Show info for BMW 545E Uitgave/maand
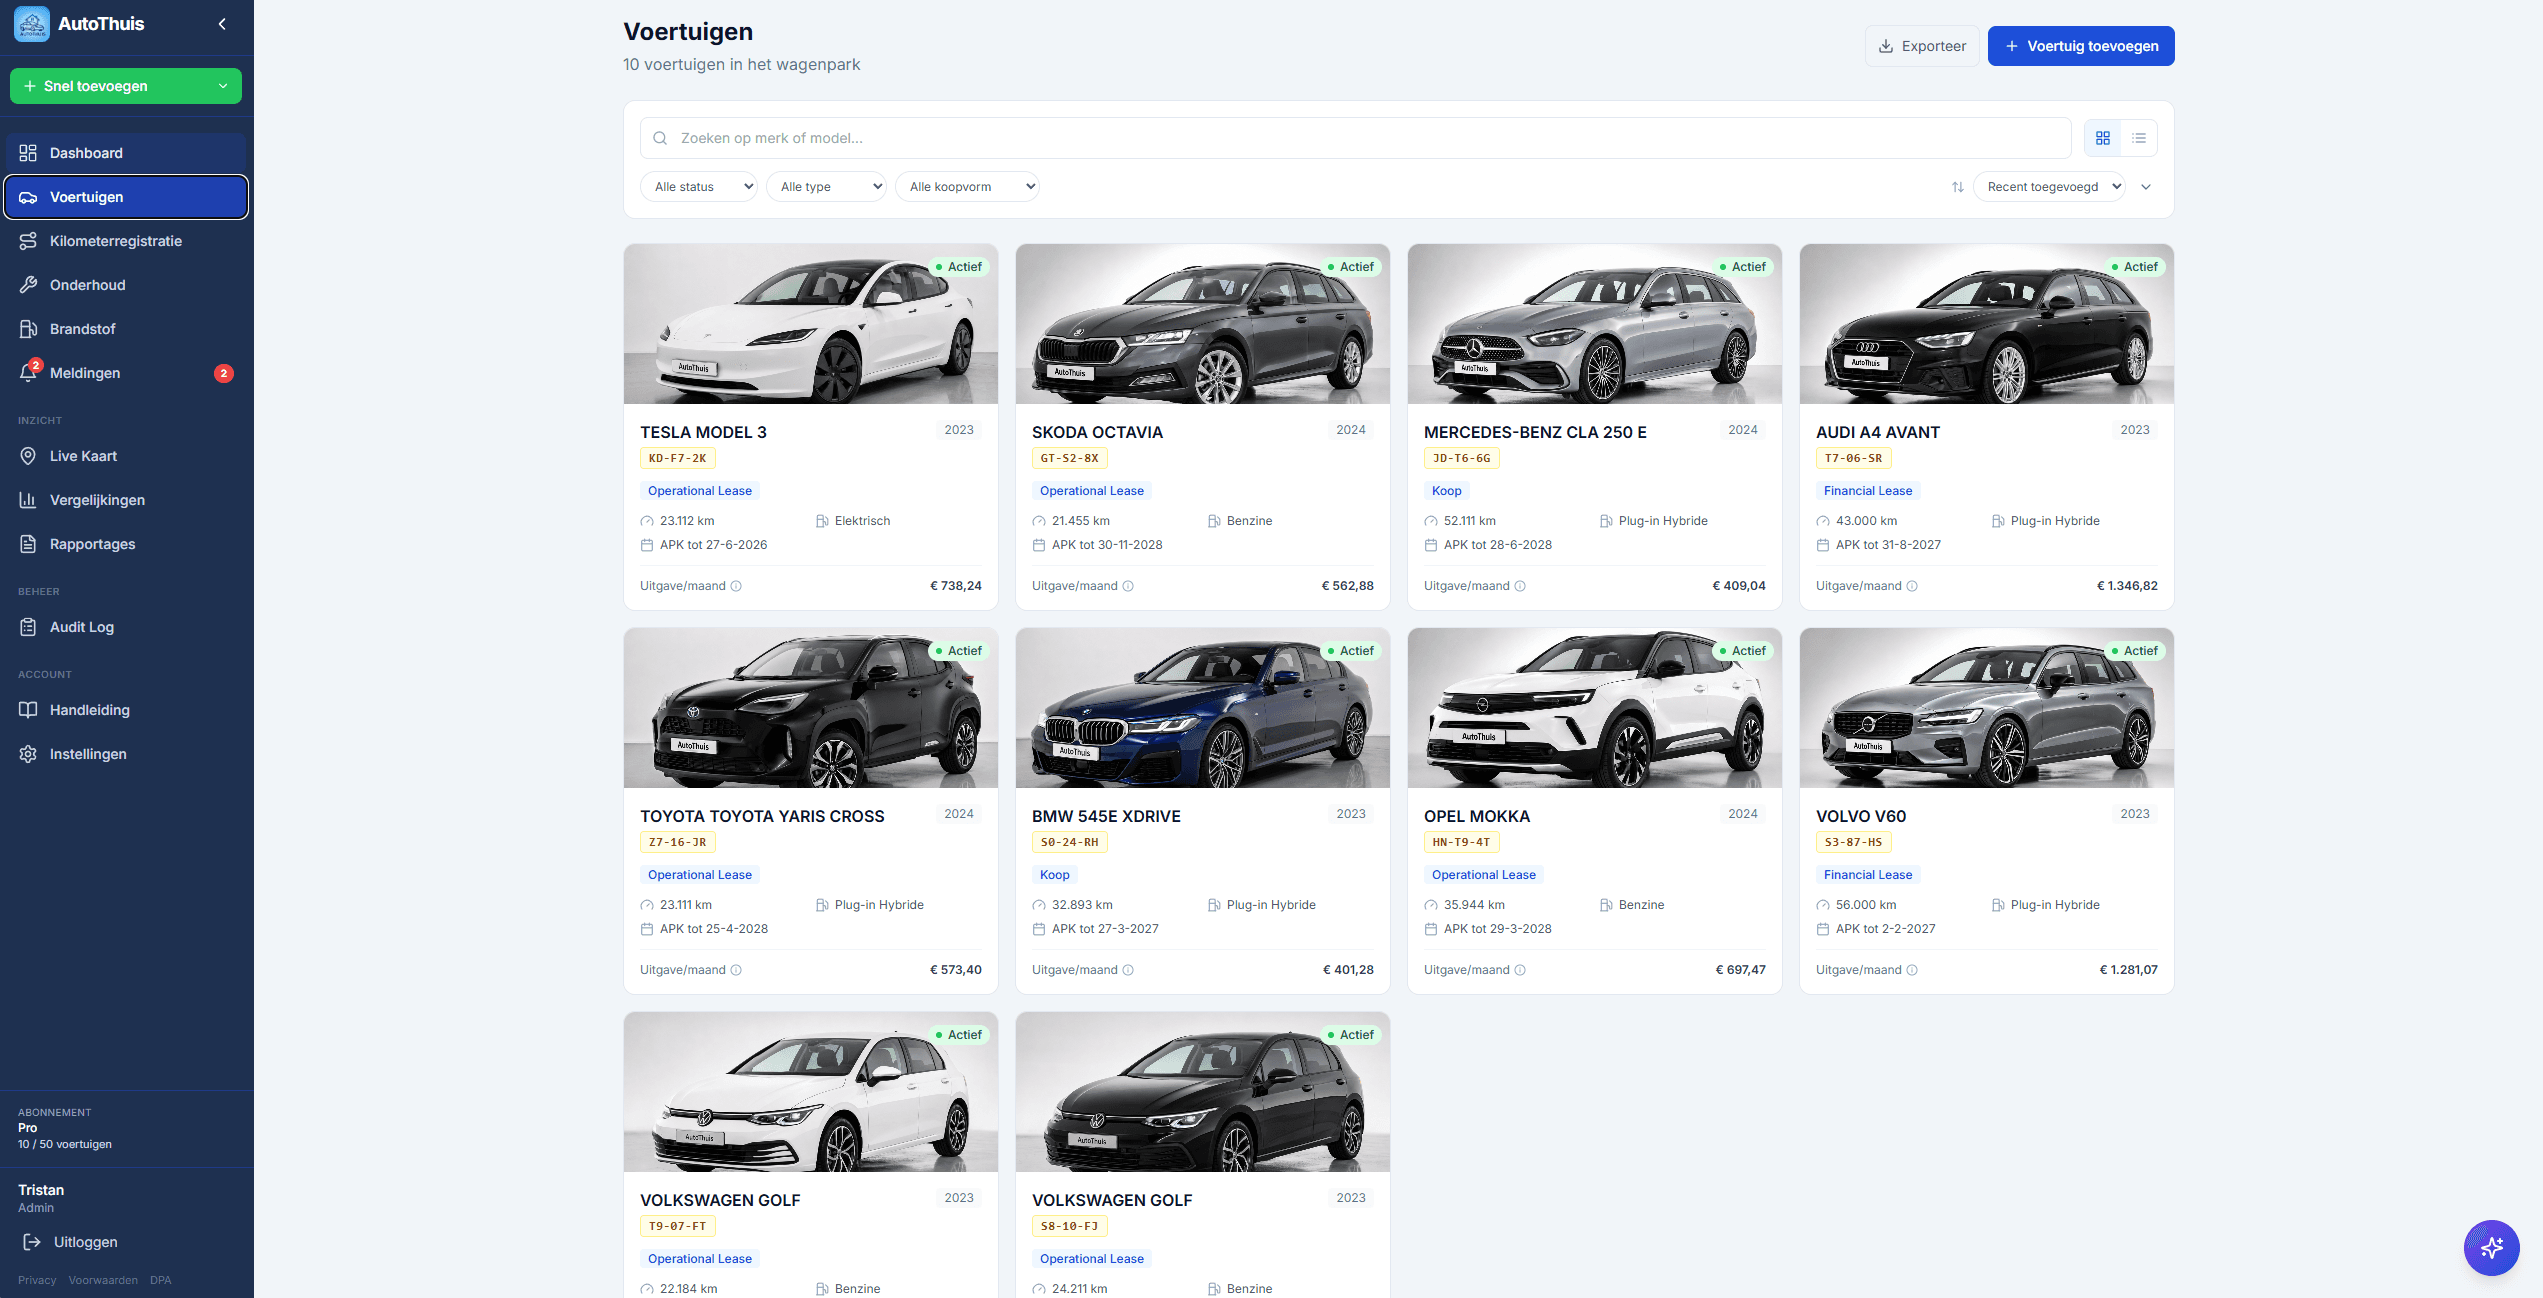Viewport: 2543px width, 1298px height. click(1128, 970)
